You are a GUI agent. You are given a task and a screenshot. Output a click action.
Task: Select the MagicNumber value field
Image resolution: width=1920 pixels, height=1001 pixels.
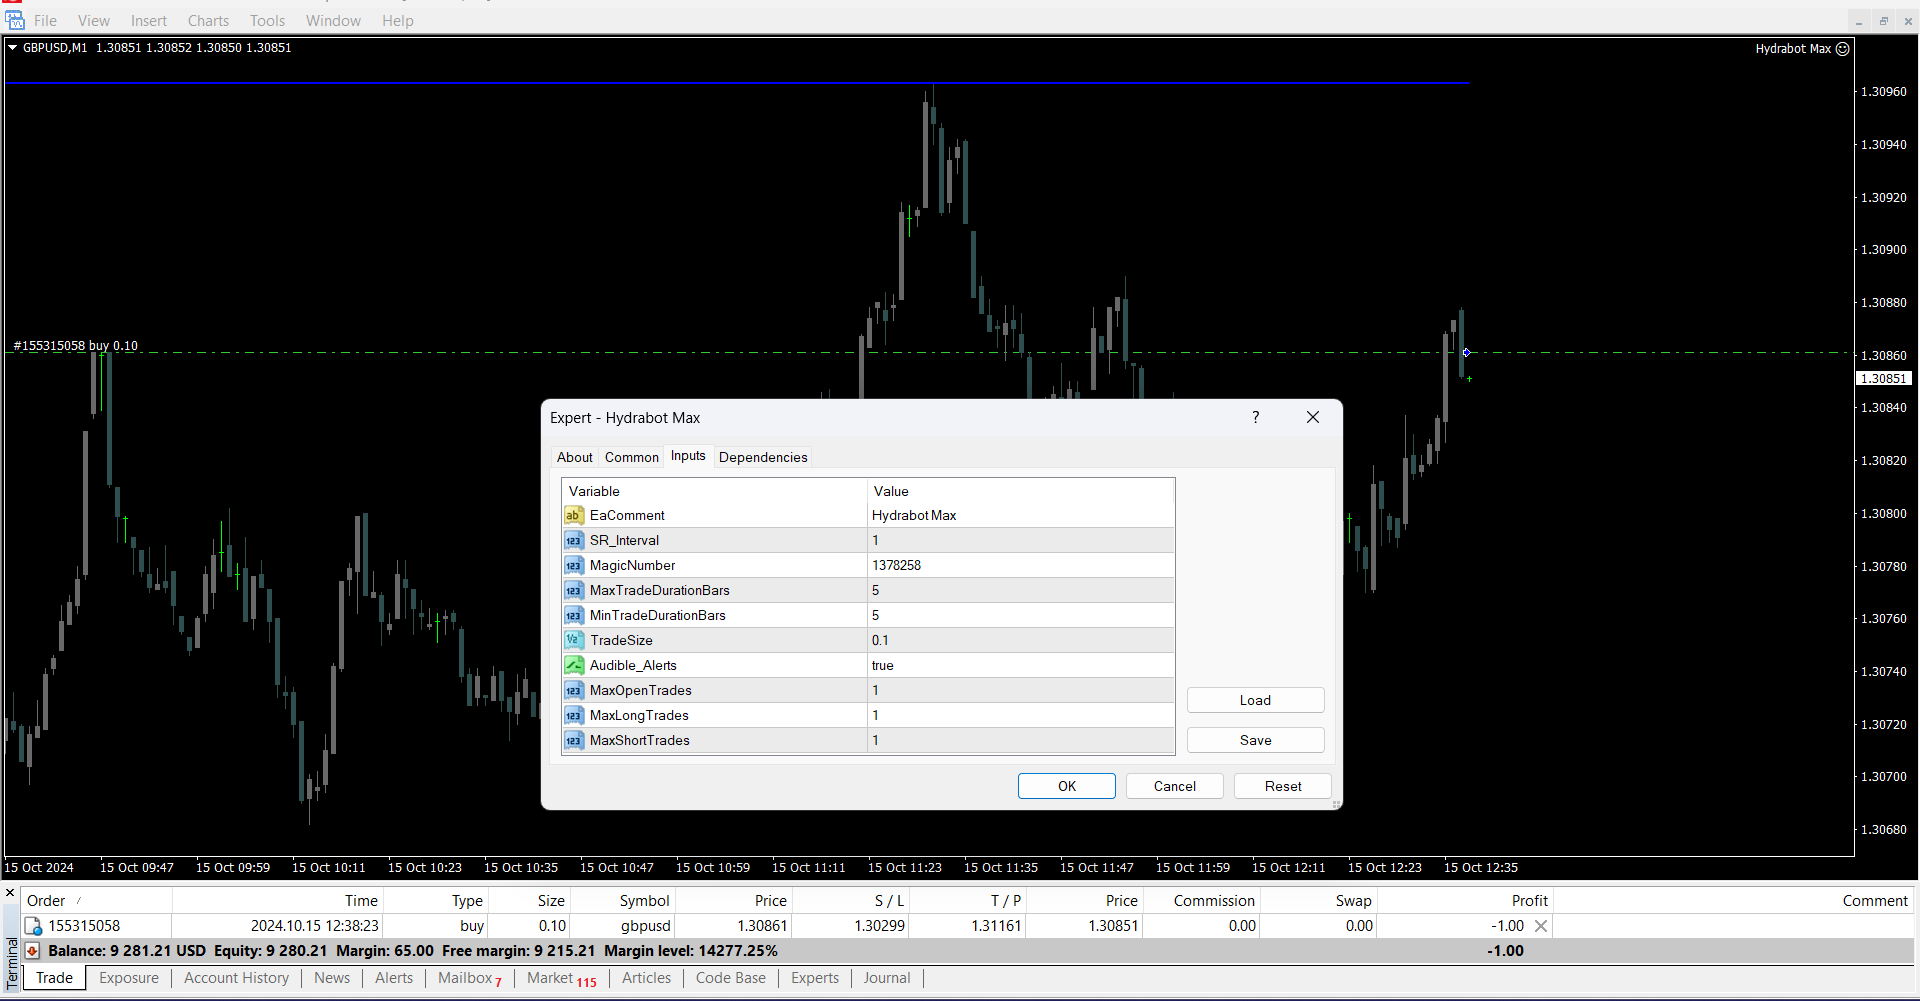(x=1020, y=565)
